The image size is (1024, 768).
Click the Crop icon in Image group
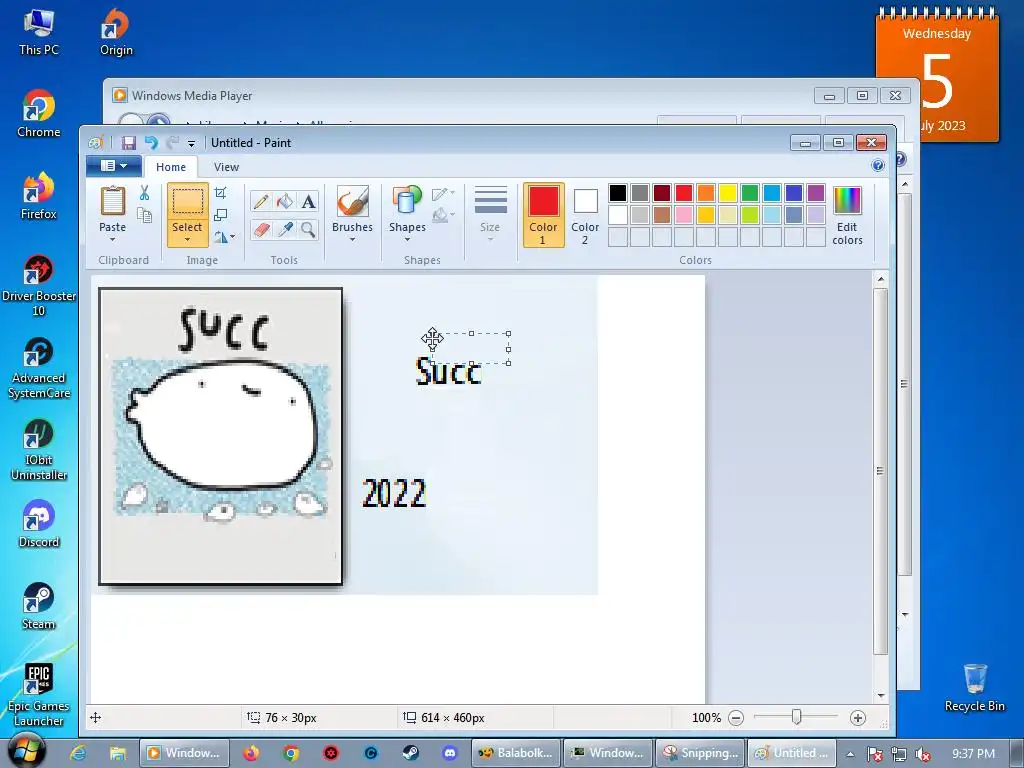[221, 193]
